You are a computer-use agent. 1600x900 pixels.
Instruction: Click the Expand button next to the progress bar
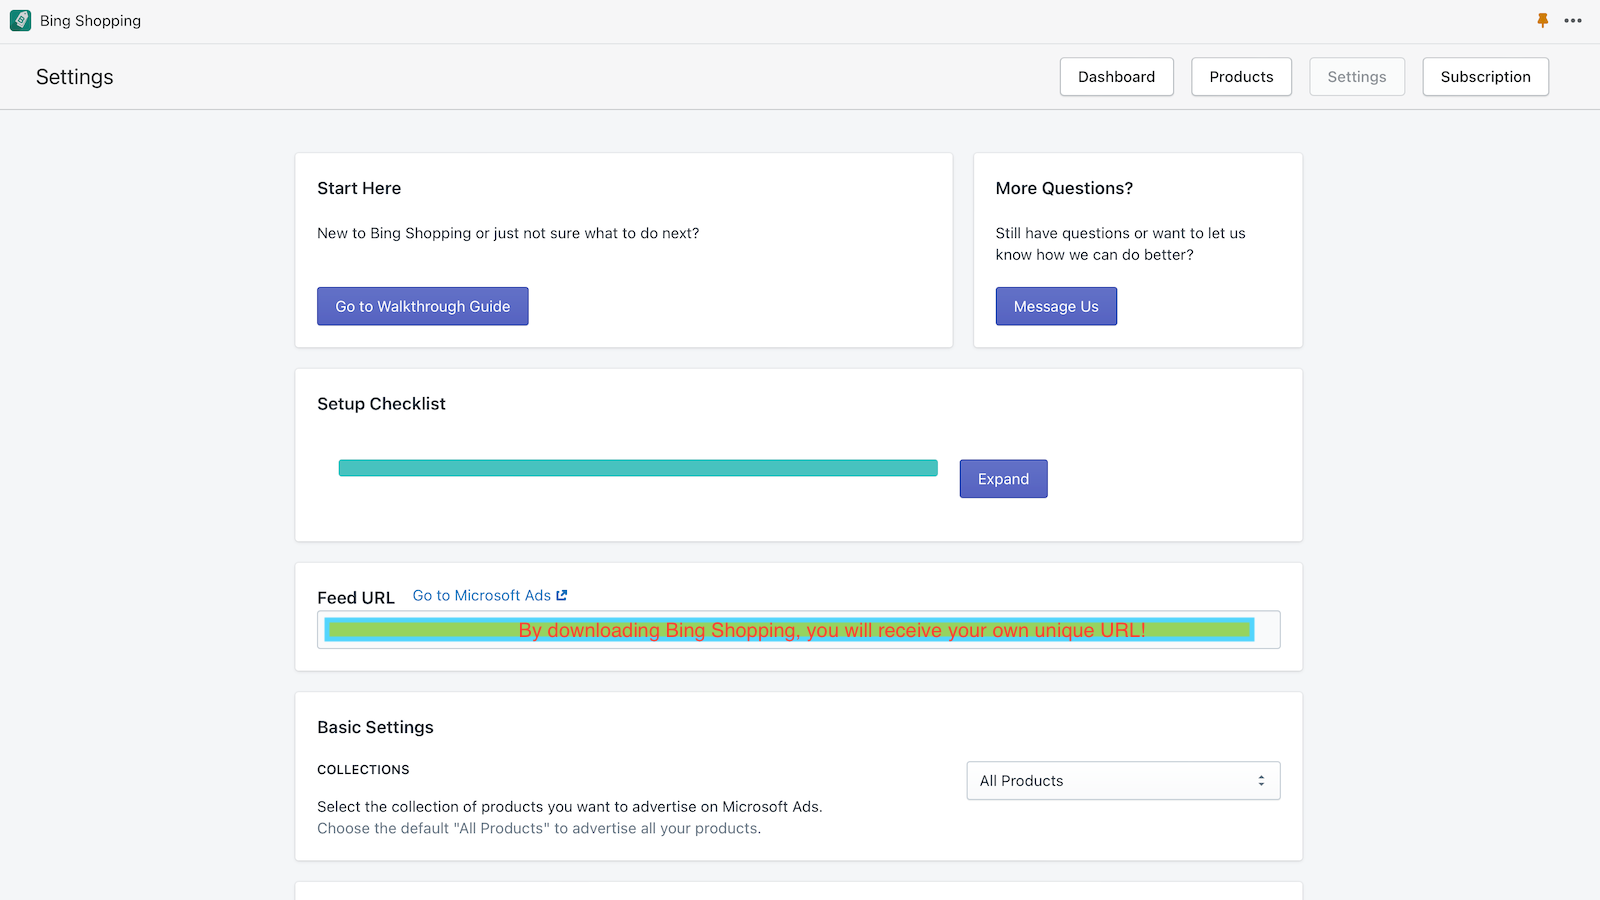click(x=1003, y=478)
